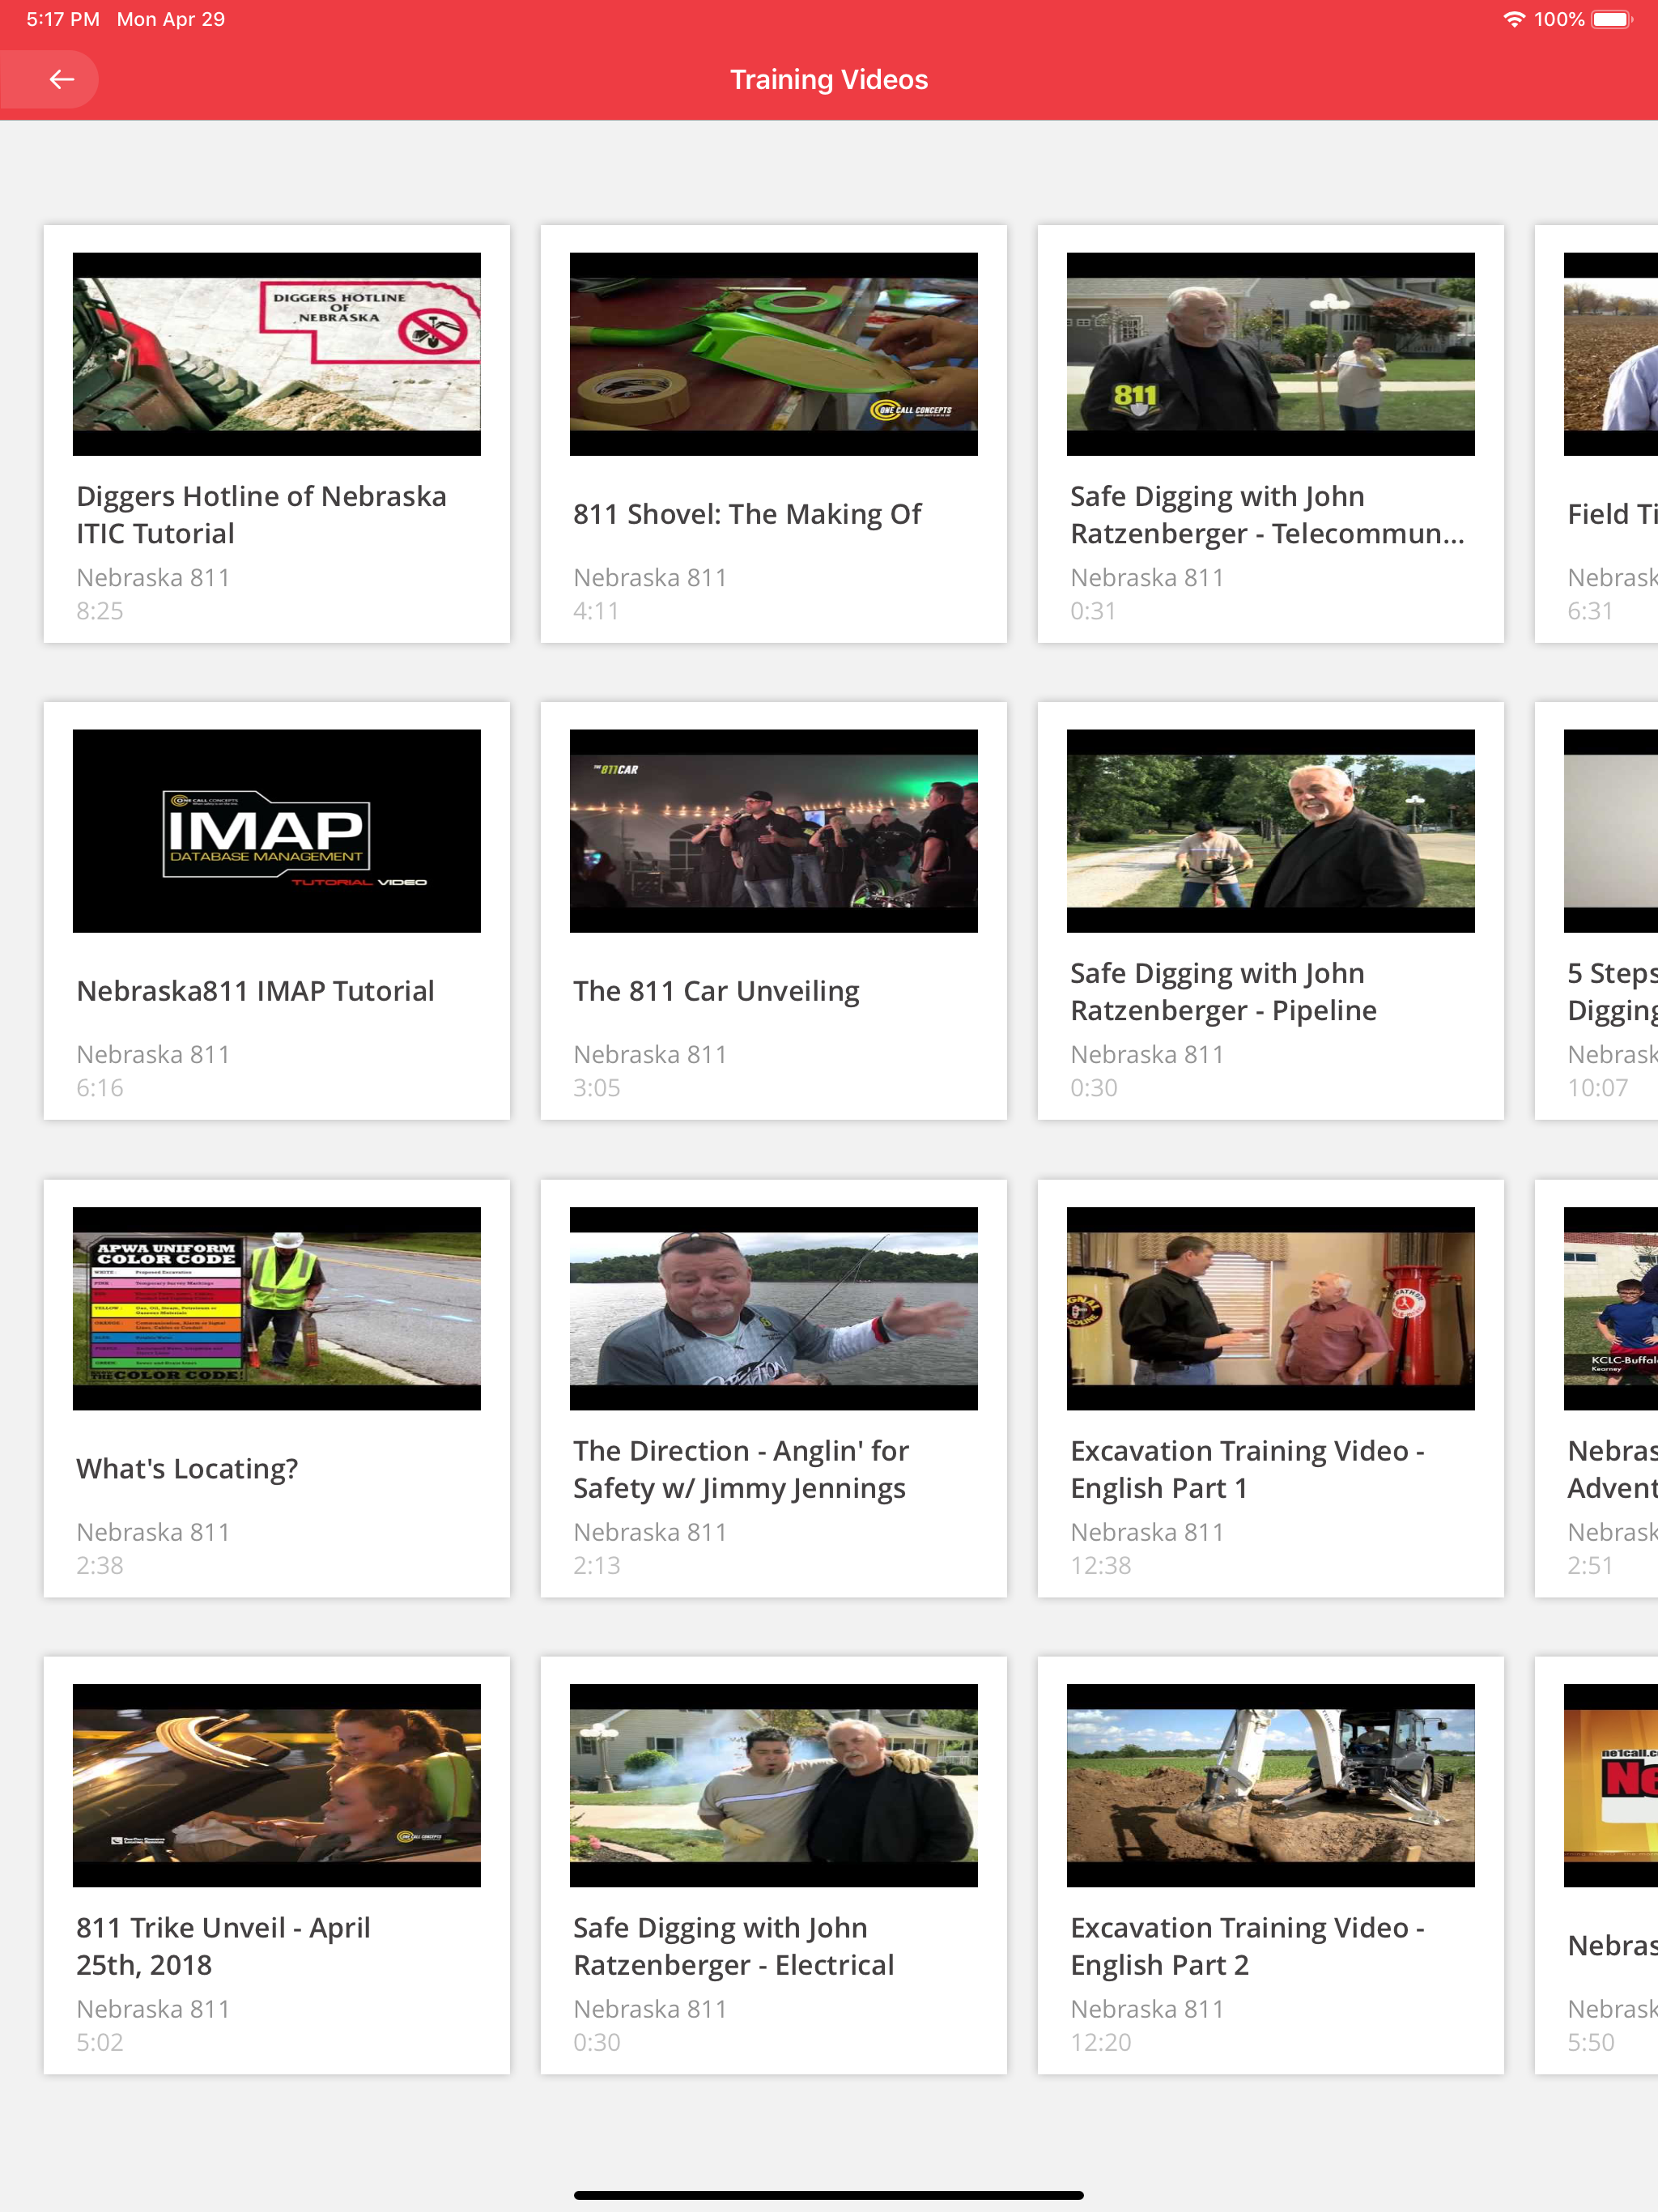Click the 0:30 duration under Pipeline video
The width and height of the screenshot is (1658, 2212).
[x=1094, y=1088]
